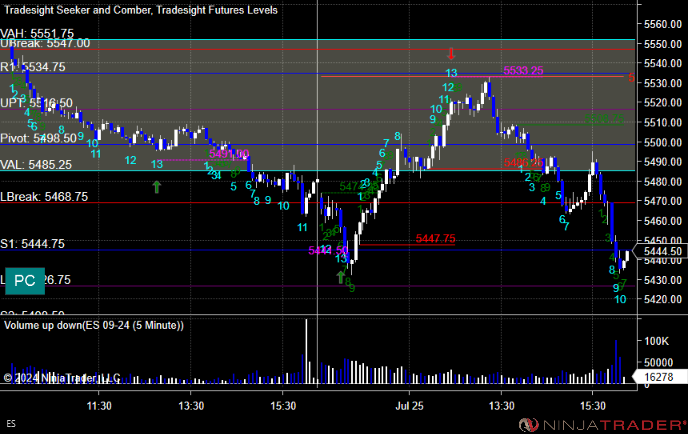Click the 5430.00 price axis label
688x434 pixels.
[x=663, y=280]
